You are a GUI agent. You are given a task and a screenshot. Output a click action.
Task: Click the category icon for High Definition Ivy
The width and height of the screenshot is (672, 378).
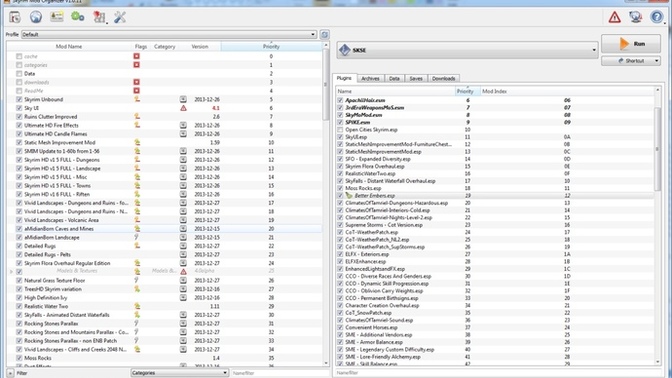point(183,297)
